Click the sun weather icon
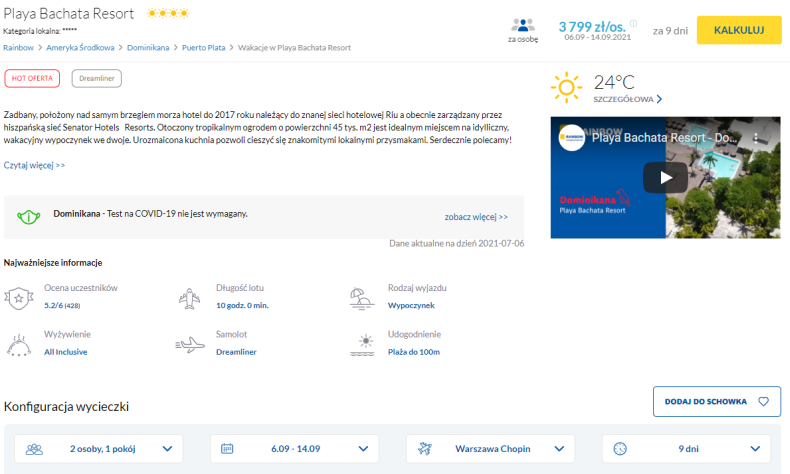 tap(566, 87)
